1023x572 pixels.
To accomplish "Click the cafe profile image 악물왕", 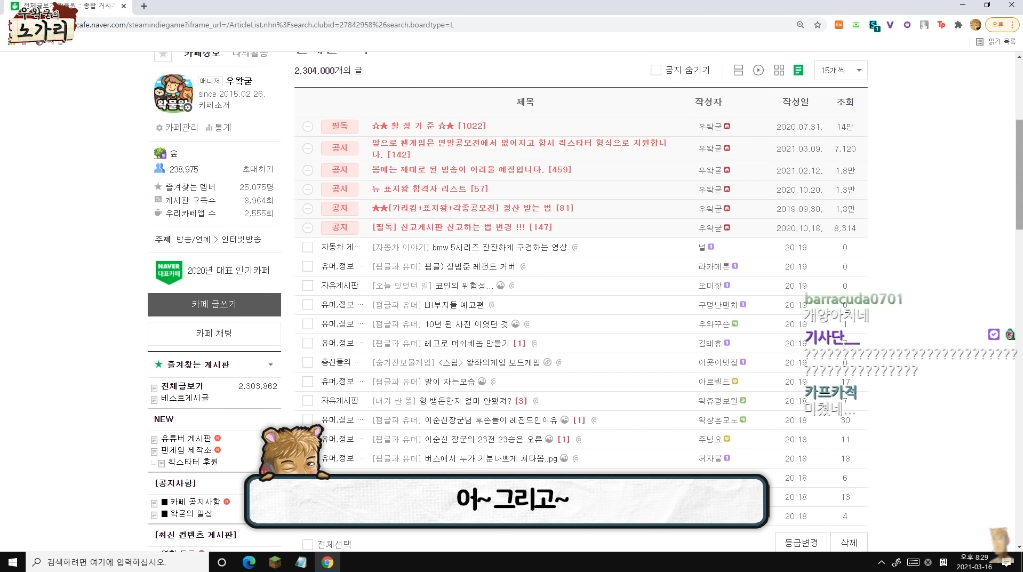I will [x=173, y=93].
